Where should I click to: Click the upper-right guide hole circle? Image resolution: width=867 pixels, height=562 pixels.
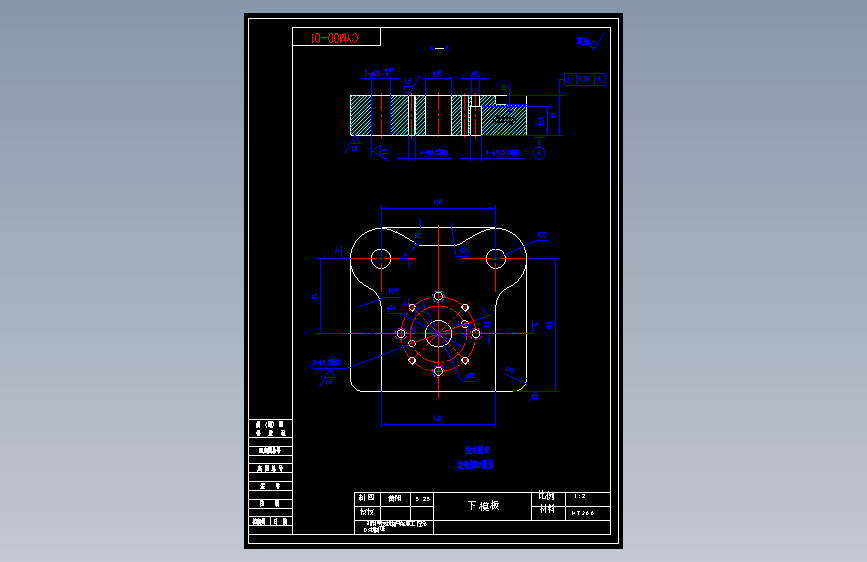(495, 258)
